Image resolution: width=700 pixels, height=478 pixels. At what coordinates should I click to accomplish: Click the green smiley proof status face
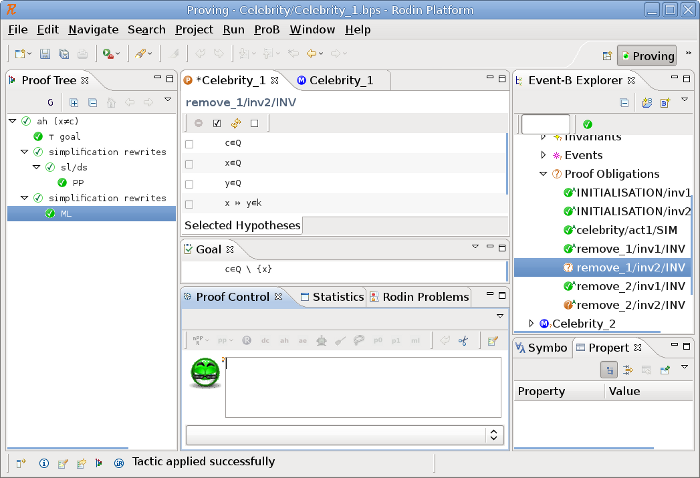coord(204,372)
